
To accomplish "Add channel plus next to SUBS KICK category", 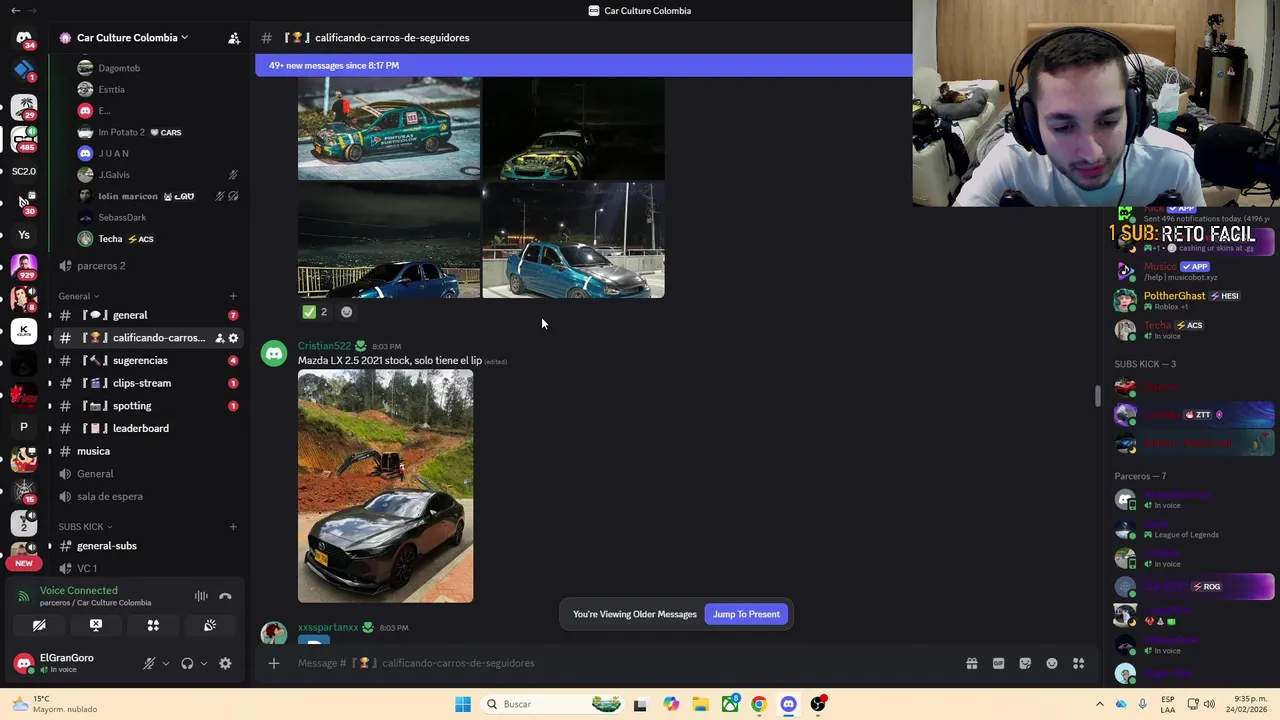I will pos(233,526).
